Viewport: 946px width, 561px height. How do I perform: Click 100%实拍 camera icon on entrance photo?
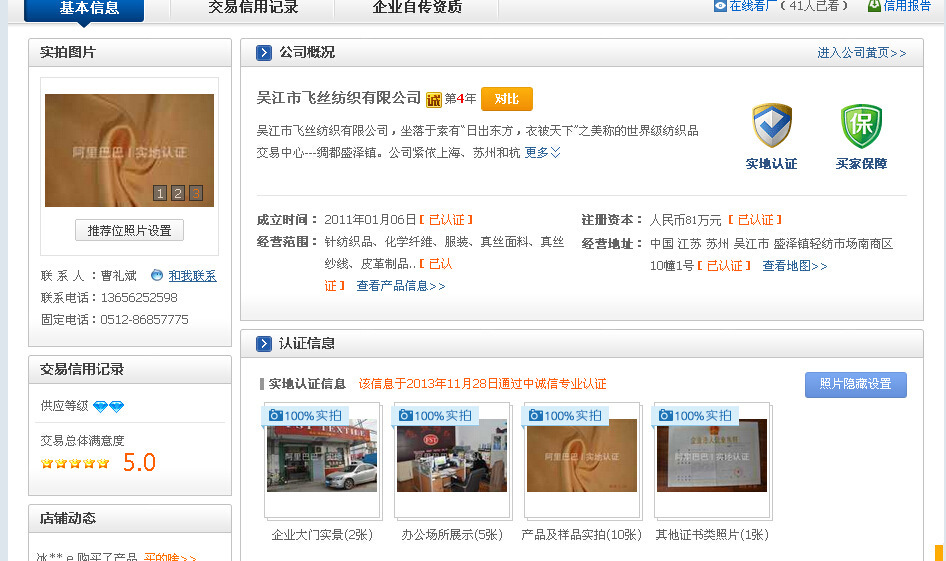coord(276,416)
